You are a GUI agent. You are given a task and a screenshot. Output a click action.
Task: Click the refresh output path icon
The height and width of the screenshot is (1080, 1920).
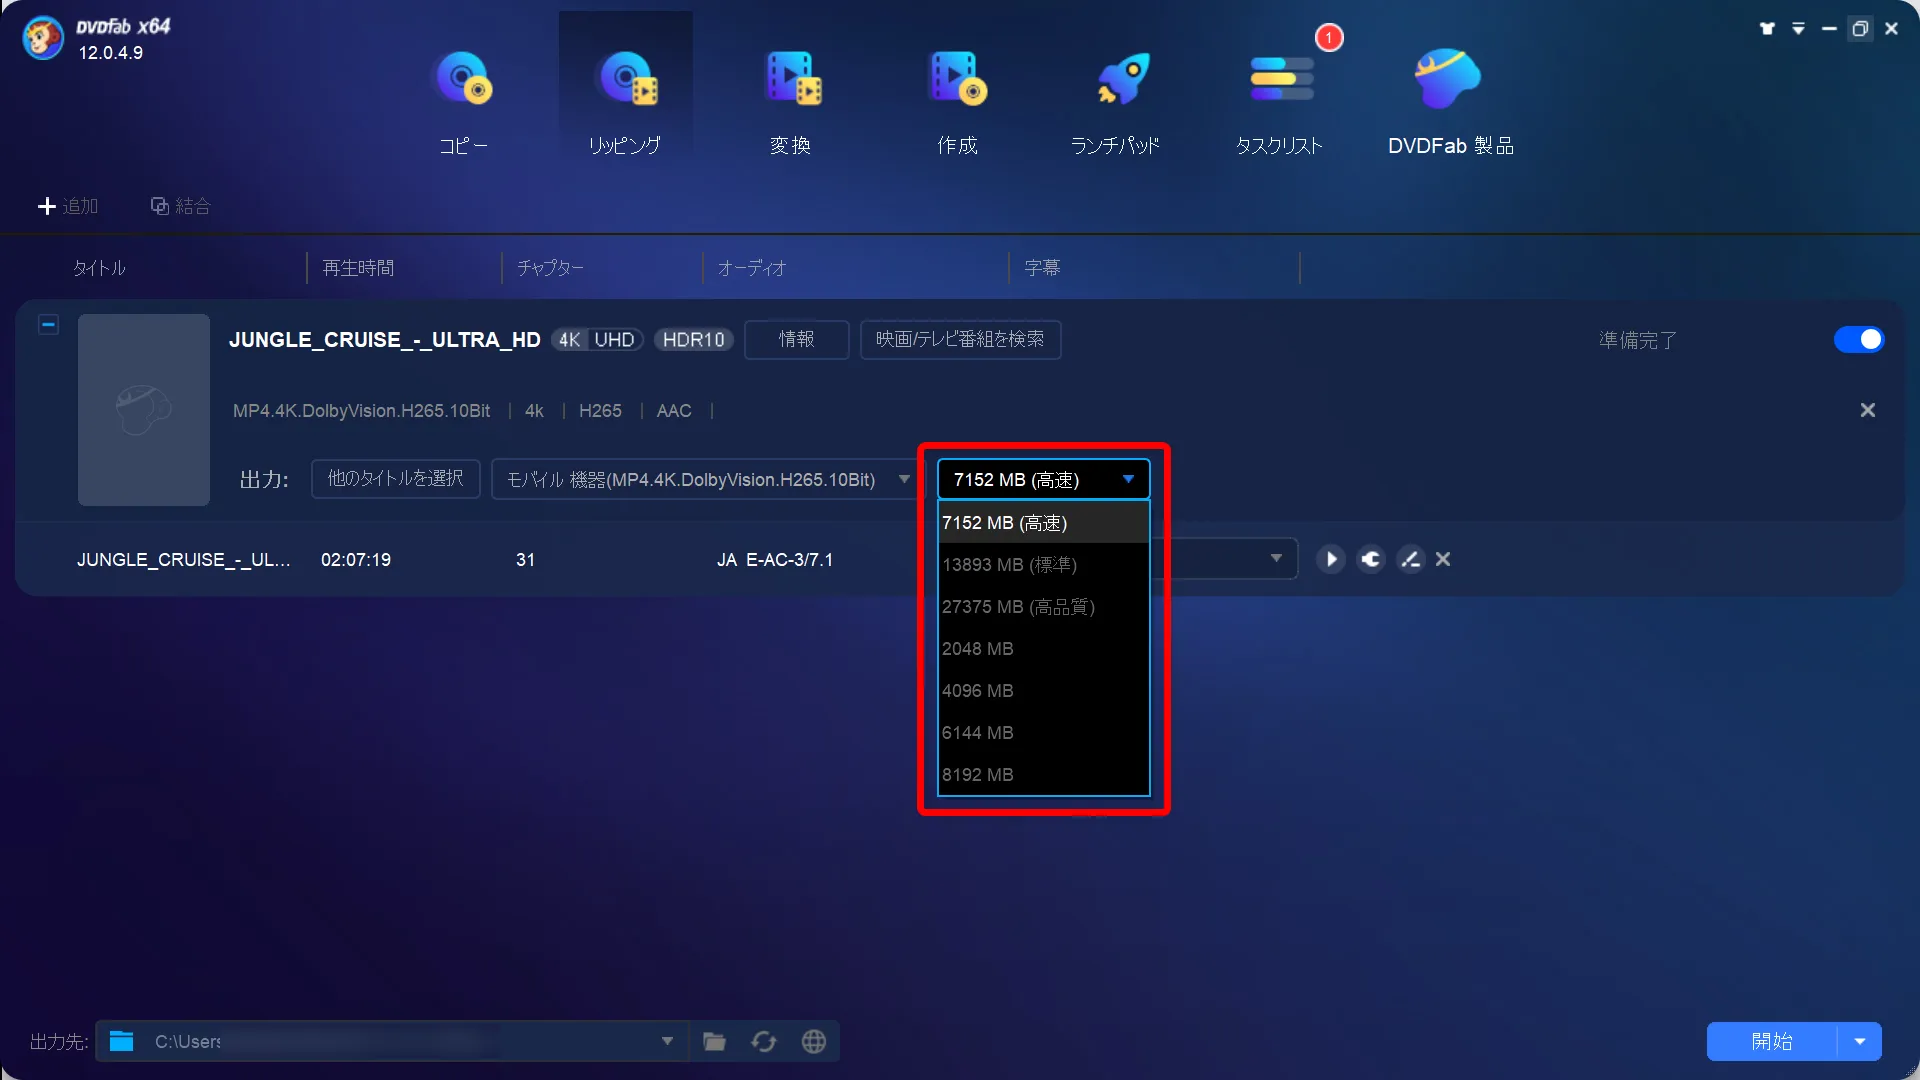(x=764, y=1042)
